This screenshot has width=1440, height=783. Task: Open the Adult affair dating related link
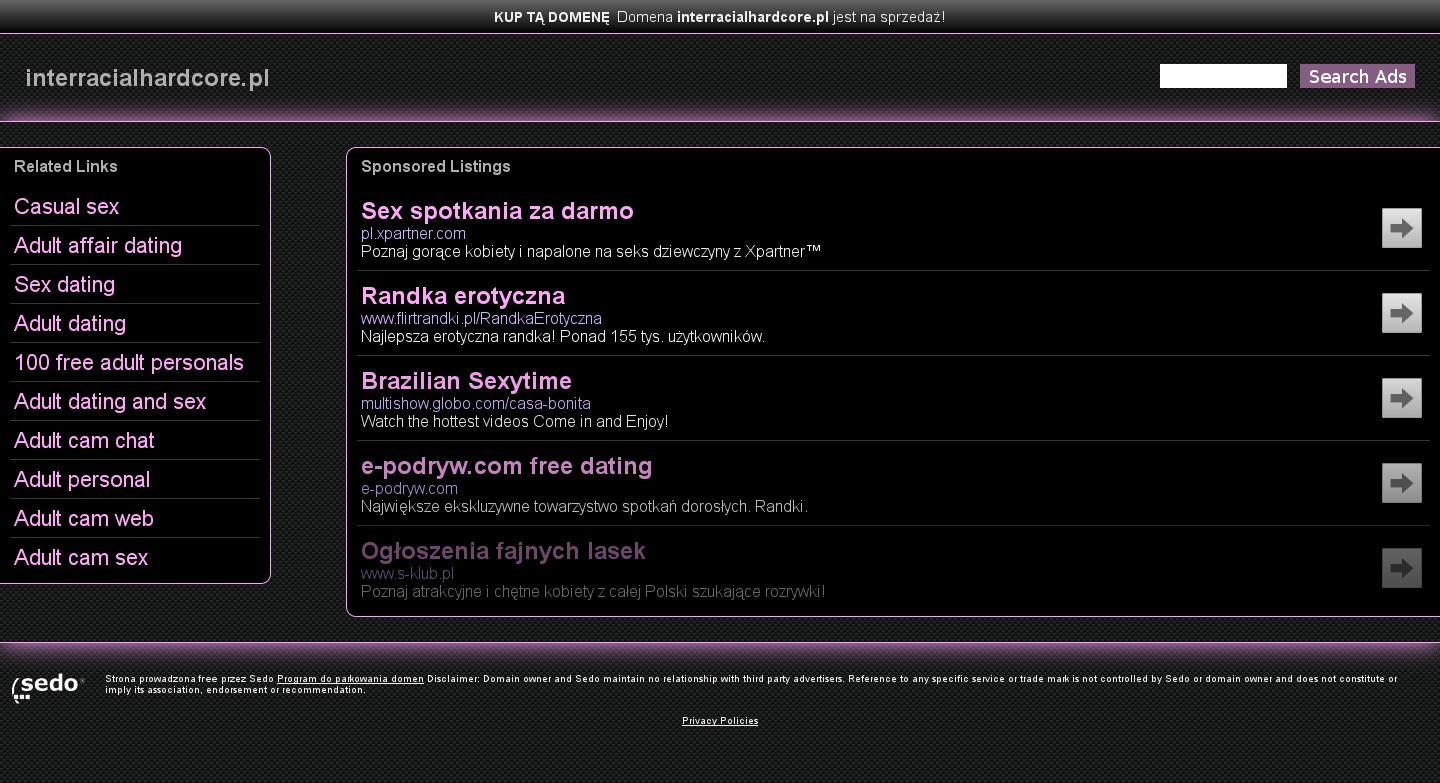[98, 246]
